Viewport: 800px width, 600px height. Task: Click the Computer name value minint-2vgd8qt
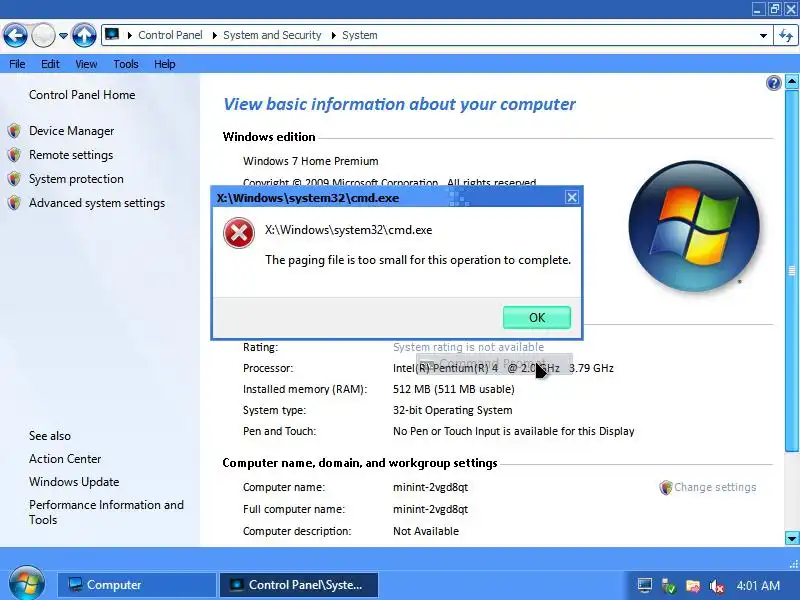[x=430, y=487]
